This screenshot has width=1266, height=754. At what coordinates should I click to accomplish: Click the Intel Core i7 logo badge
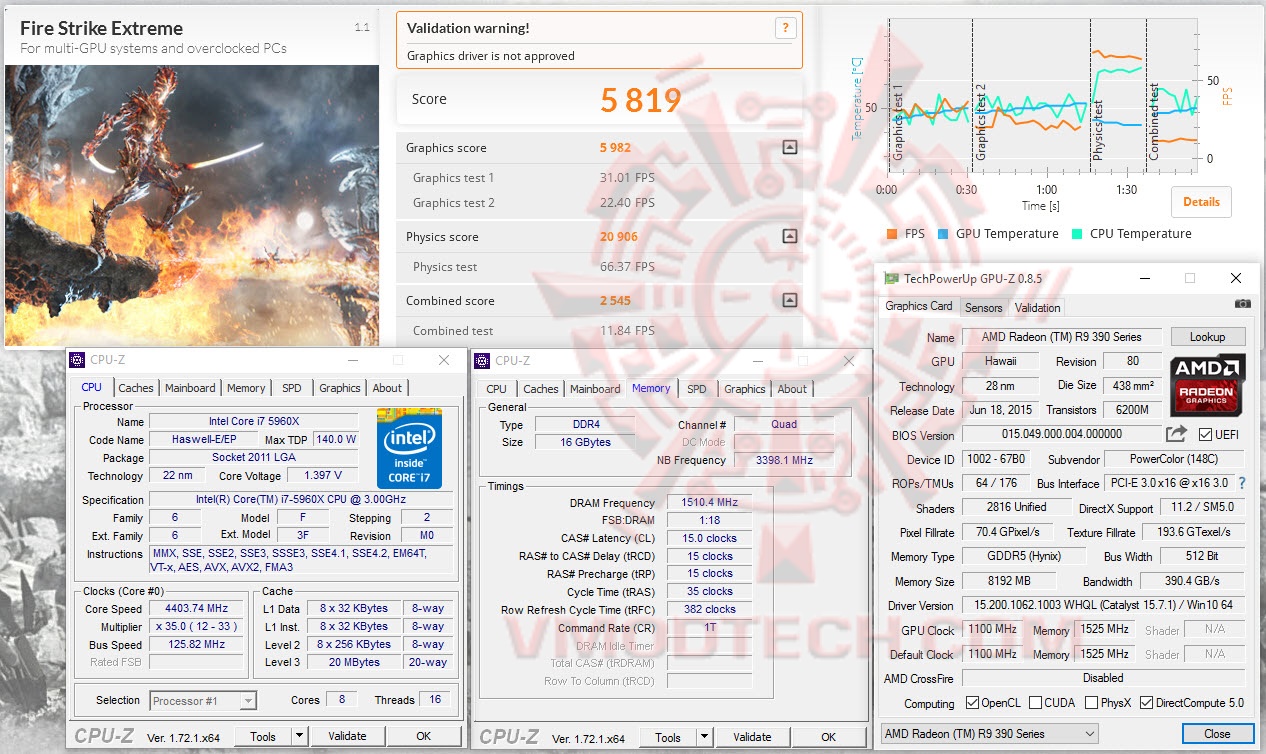tap(409, 447)
